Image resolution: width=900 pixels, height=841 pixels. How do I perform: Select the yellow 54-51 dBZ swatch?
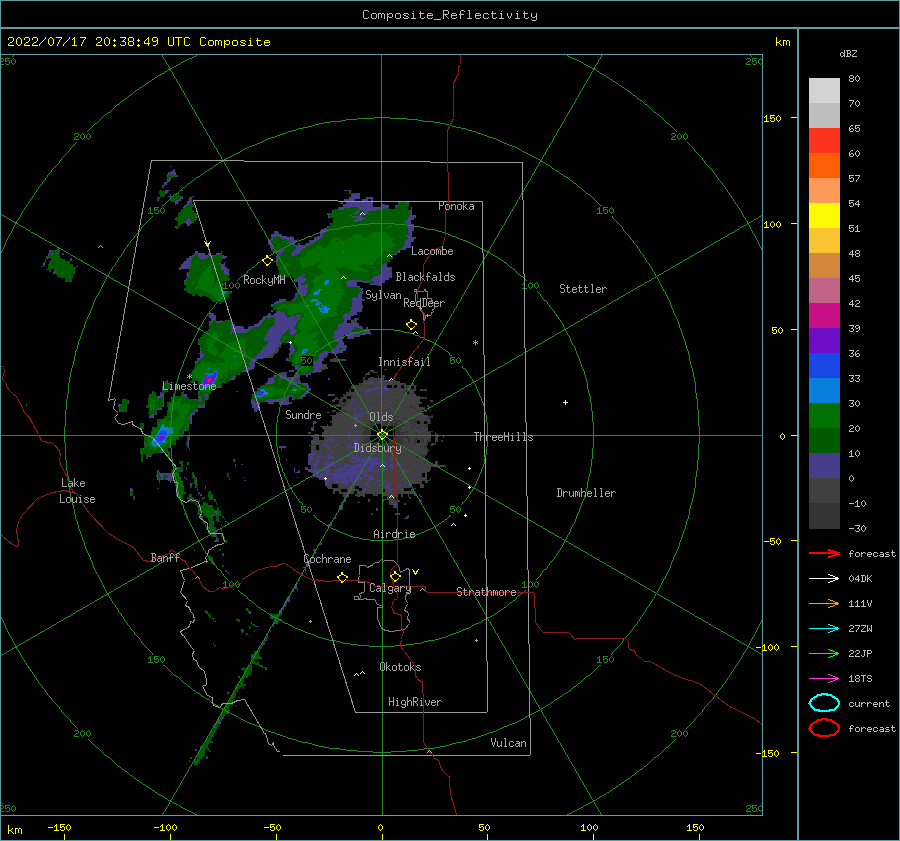(824, 216)
